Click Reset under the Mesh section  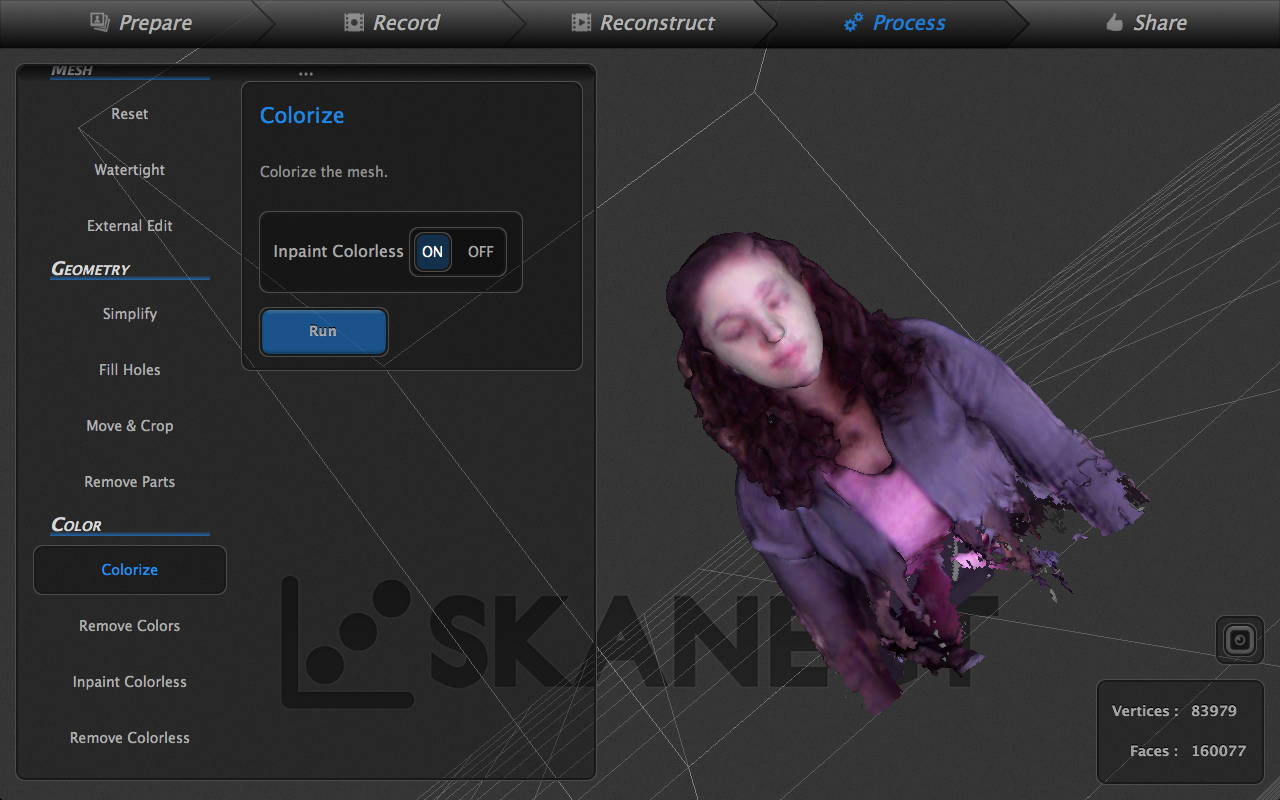[129, 113]
